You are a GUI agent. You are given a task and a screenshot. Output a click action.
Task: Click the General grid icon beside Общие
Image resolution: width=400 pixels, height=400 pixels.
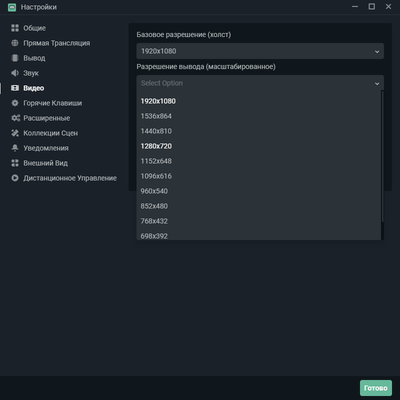15,28
